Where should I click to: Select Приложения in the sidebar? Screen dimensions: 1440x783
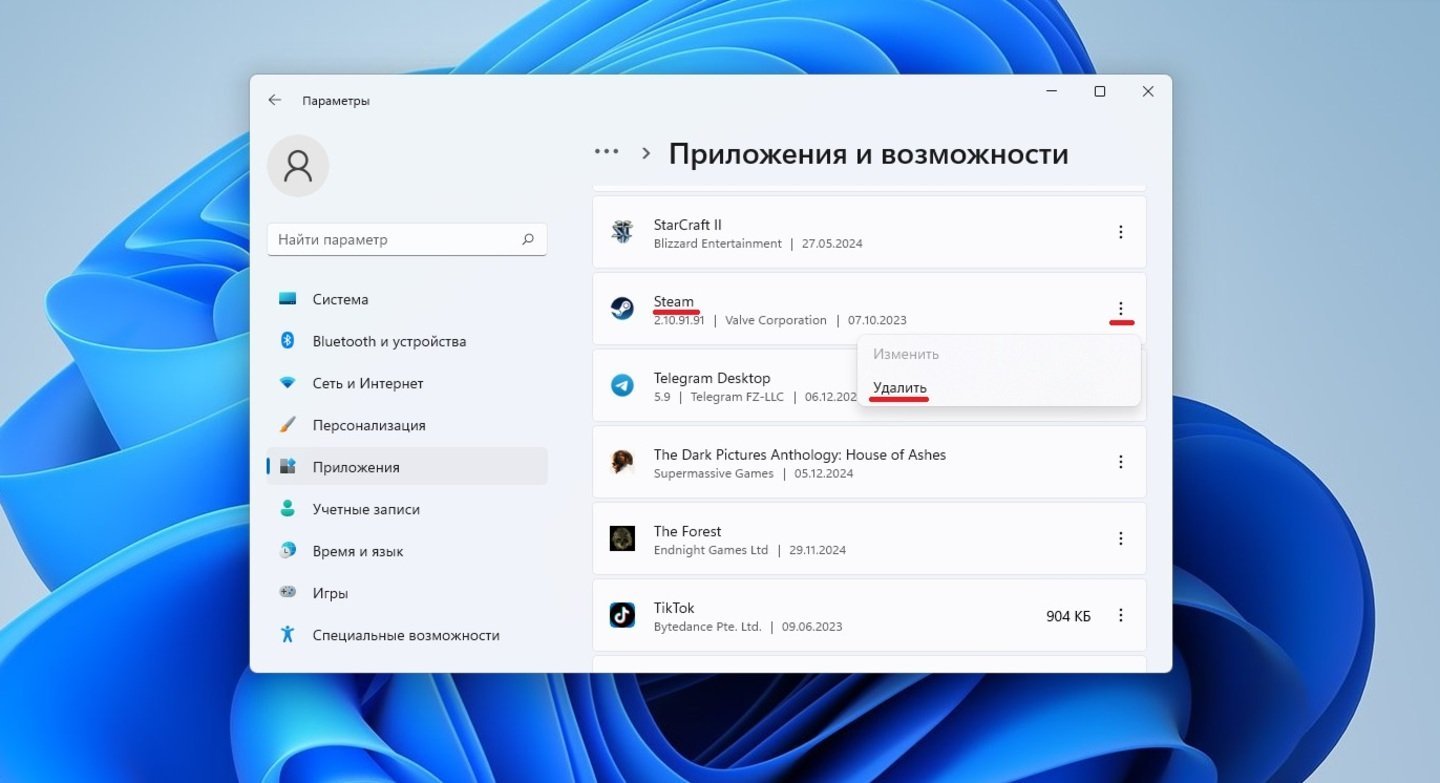tap(407, 467)
